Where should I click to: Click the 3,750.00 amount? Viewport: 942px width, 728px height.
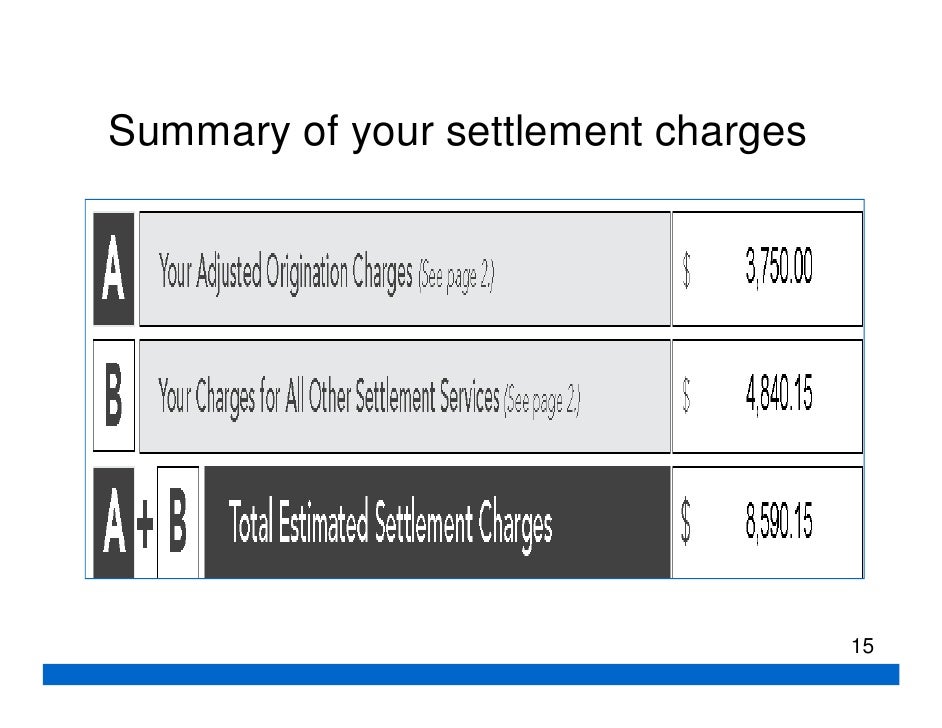tap(779, 267)
